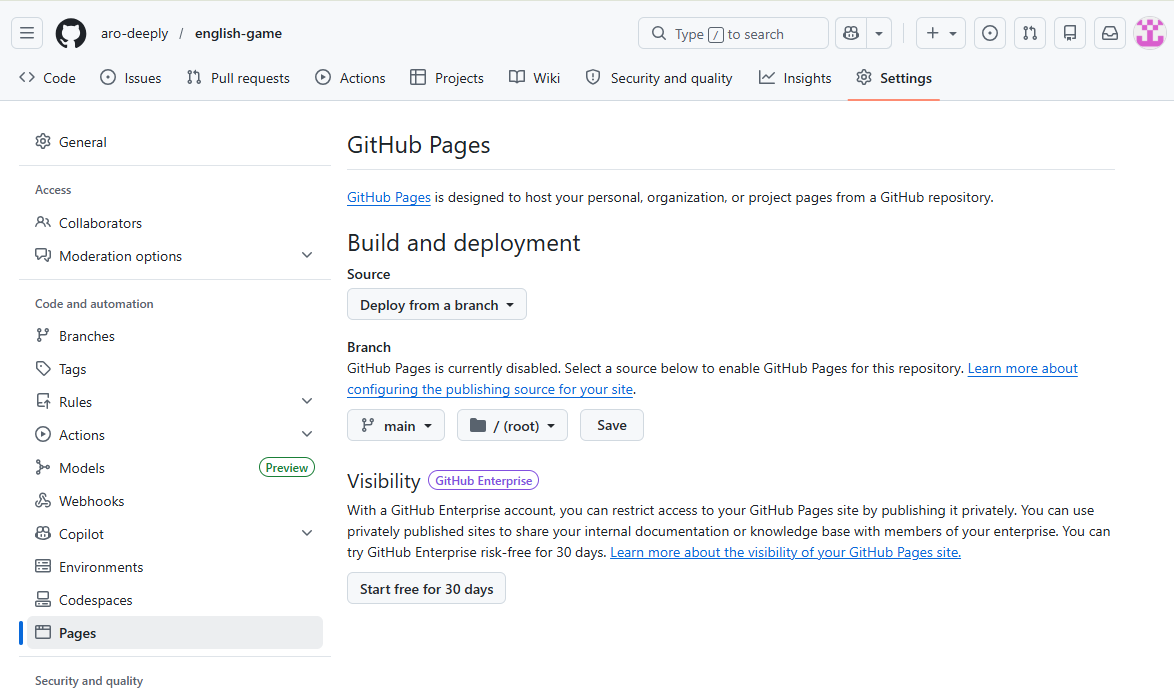This screenshot has height=691, width=1174.
Task: Expand Moderation options section
Action: [x=174, y=256]
